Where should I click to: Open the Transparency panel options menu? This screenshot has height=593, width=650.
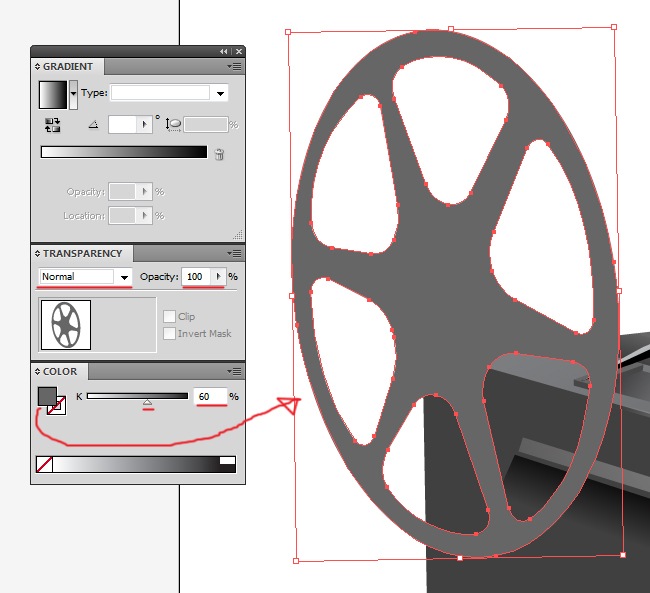click(235, 253)
